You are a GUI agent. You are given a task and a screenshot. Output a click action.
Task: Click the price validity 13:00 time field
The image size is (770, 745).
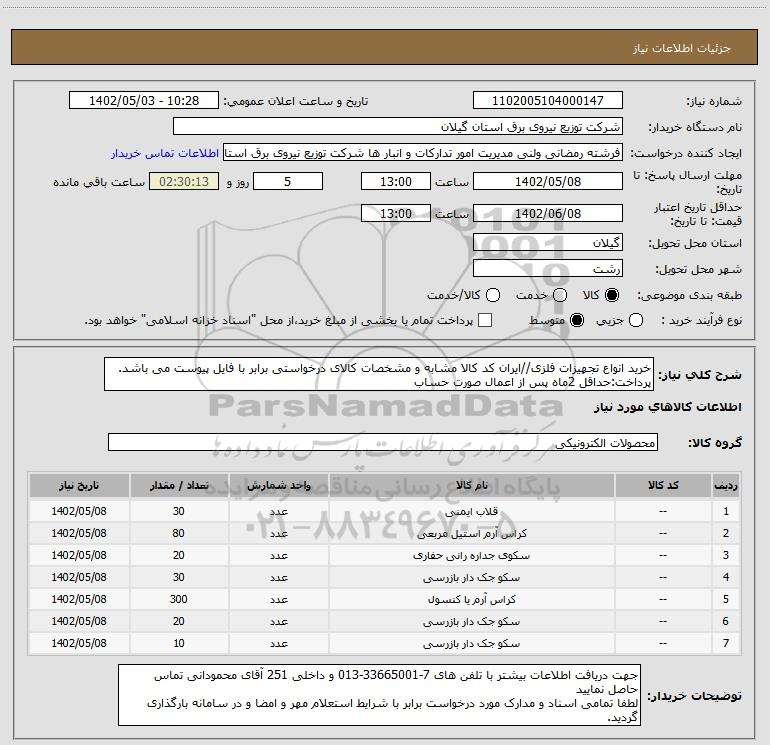point(396,214)
